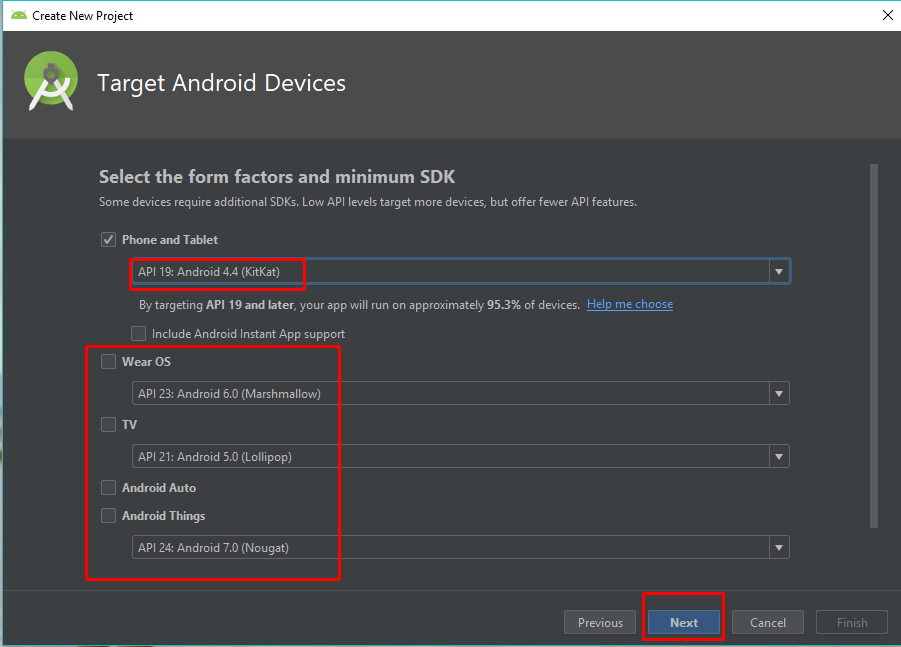901x647 pixels.
Task: Click the greyed-out Finish button
Action: pos(852,622)
